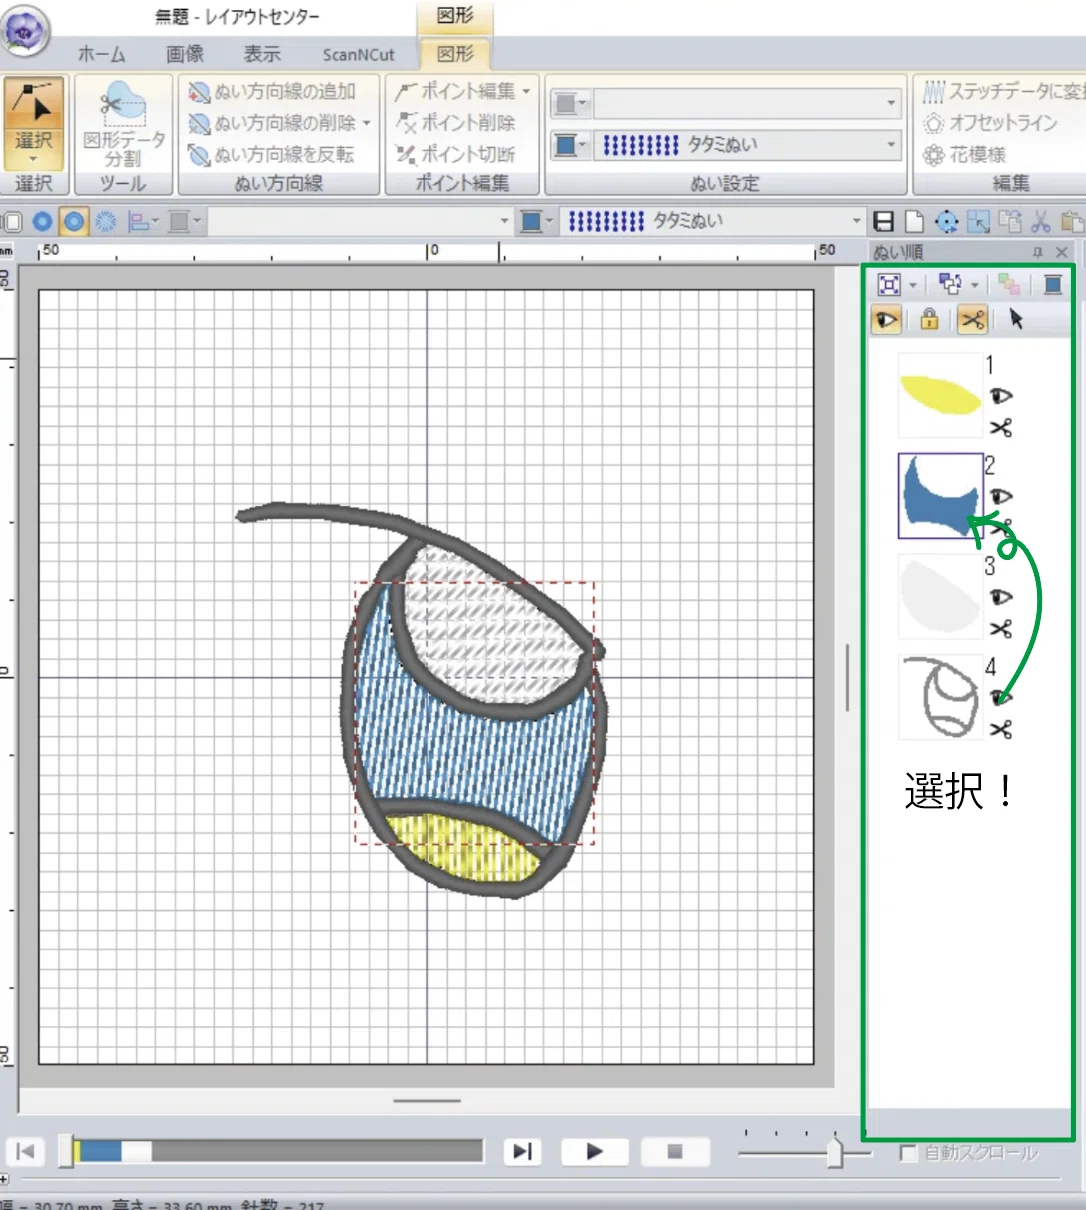Choose ぬい方向線の追加 in the ribbon
Screen dimensions: 1086x1210
[x=272, y=92]
